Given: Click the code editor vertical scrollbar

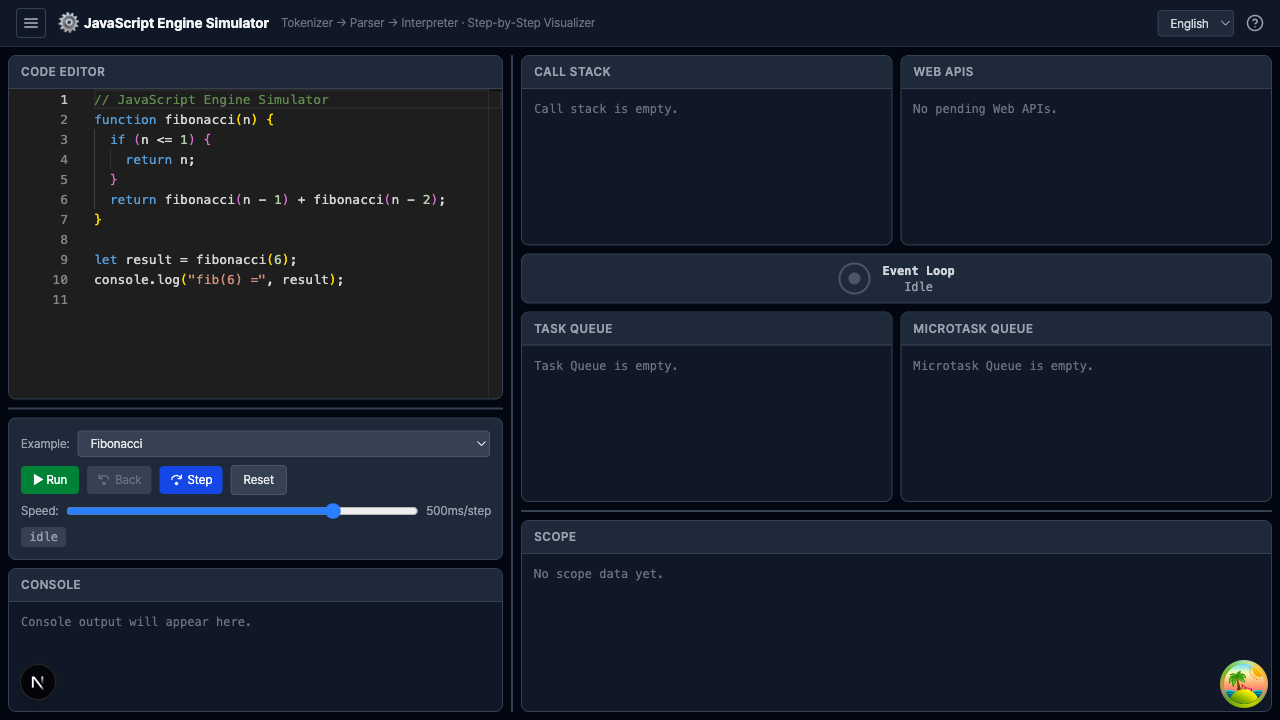Looking at the screenshot, I should [495, 240].
